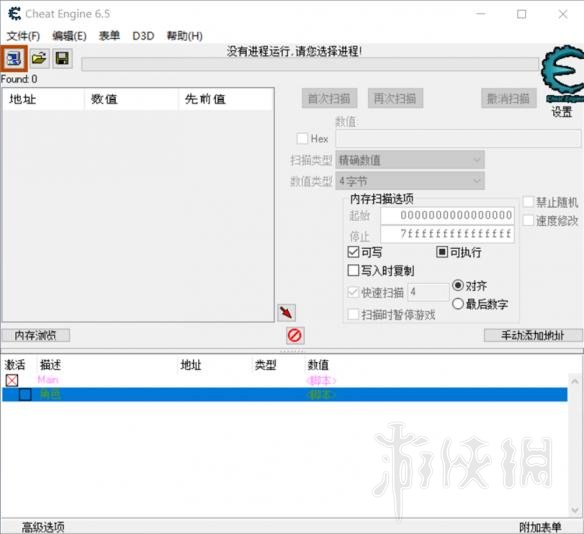Image resolution: width=584 pixels, height=534 pixels.
Task: Open the 数值类型 dropdown
Action: click(410, 181)
